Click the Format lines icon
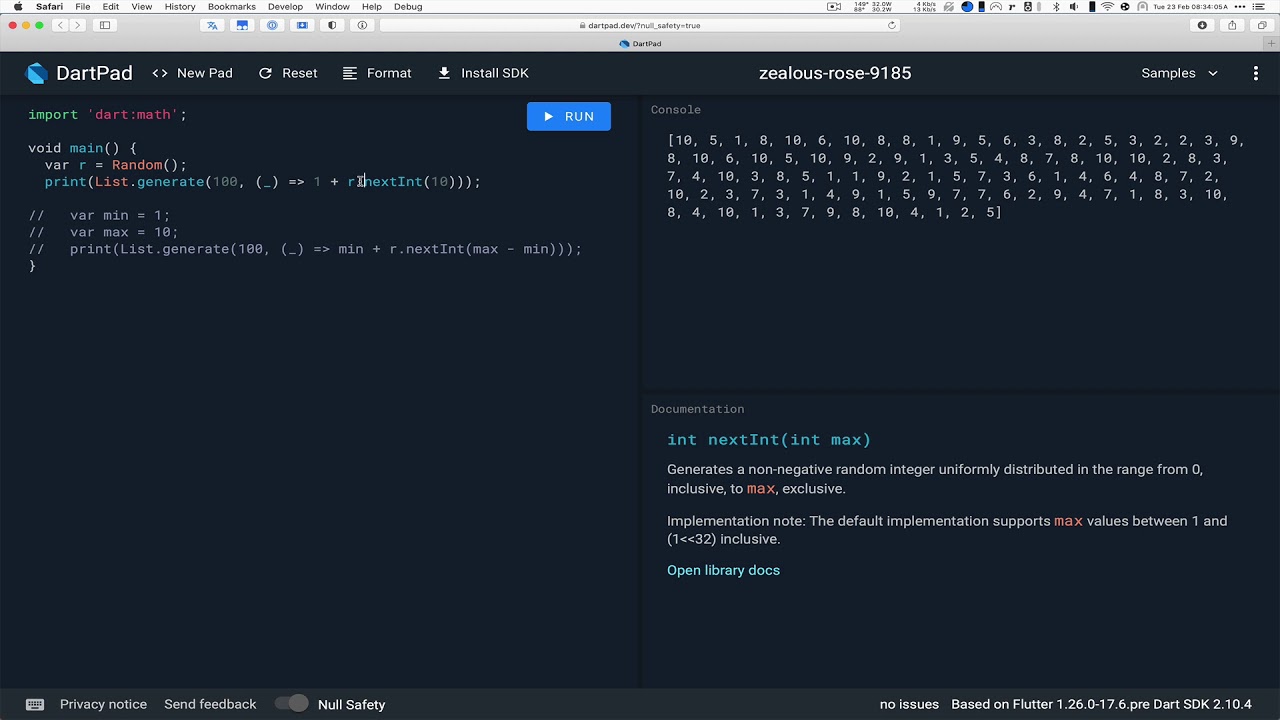The height and width of the screenshot is (720, 1280). coord(350,73)
